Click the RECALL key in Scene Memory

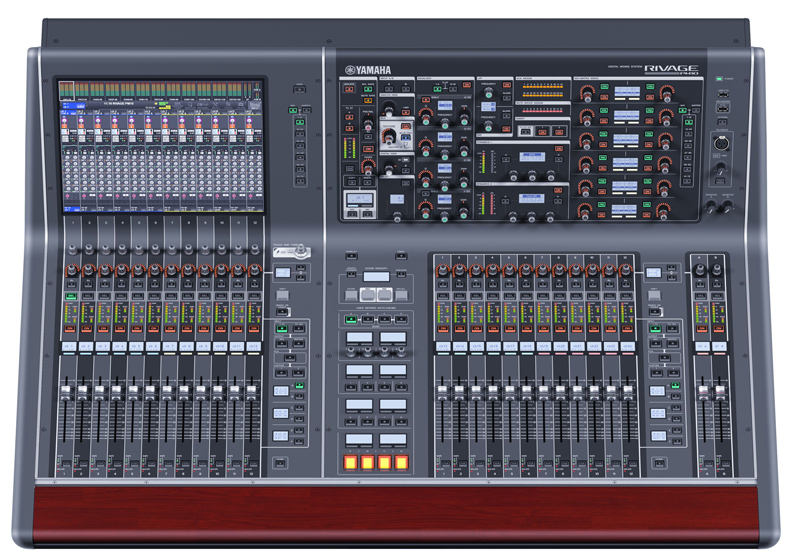(401, 295)
